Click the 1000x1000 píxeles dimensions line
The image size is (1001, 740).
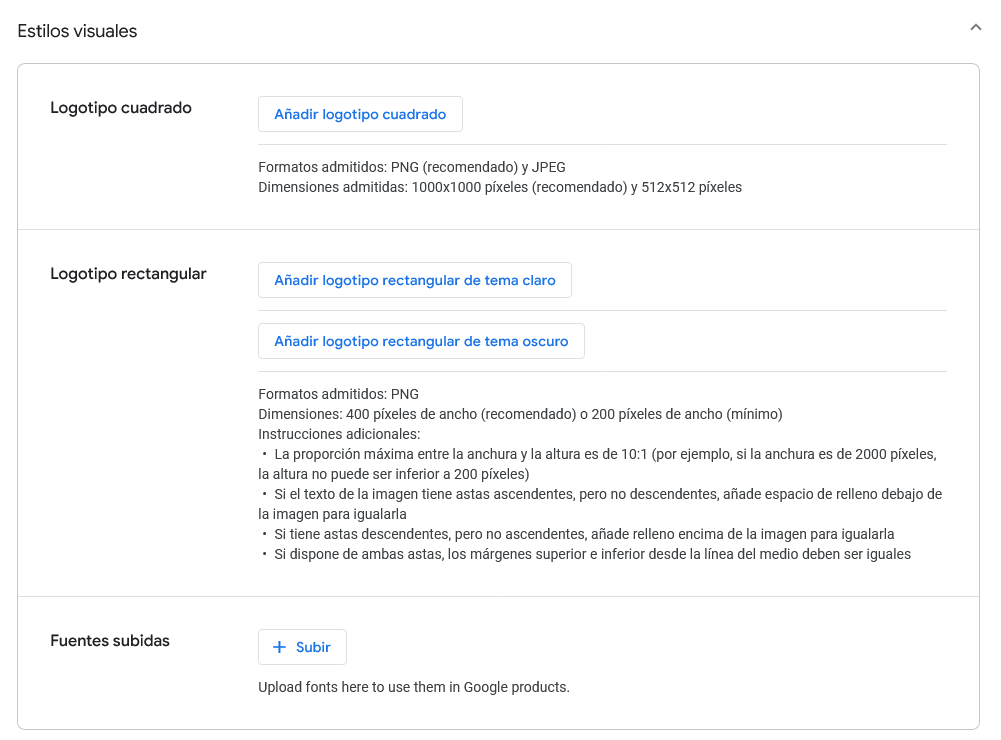500,186
